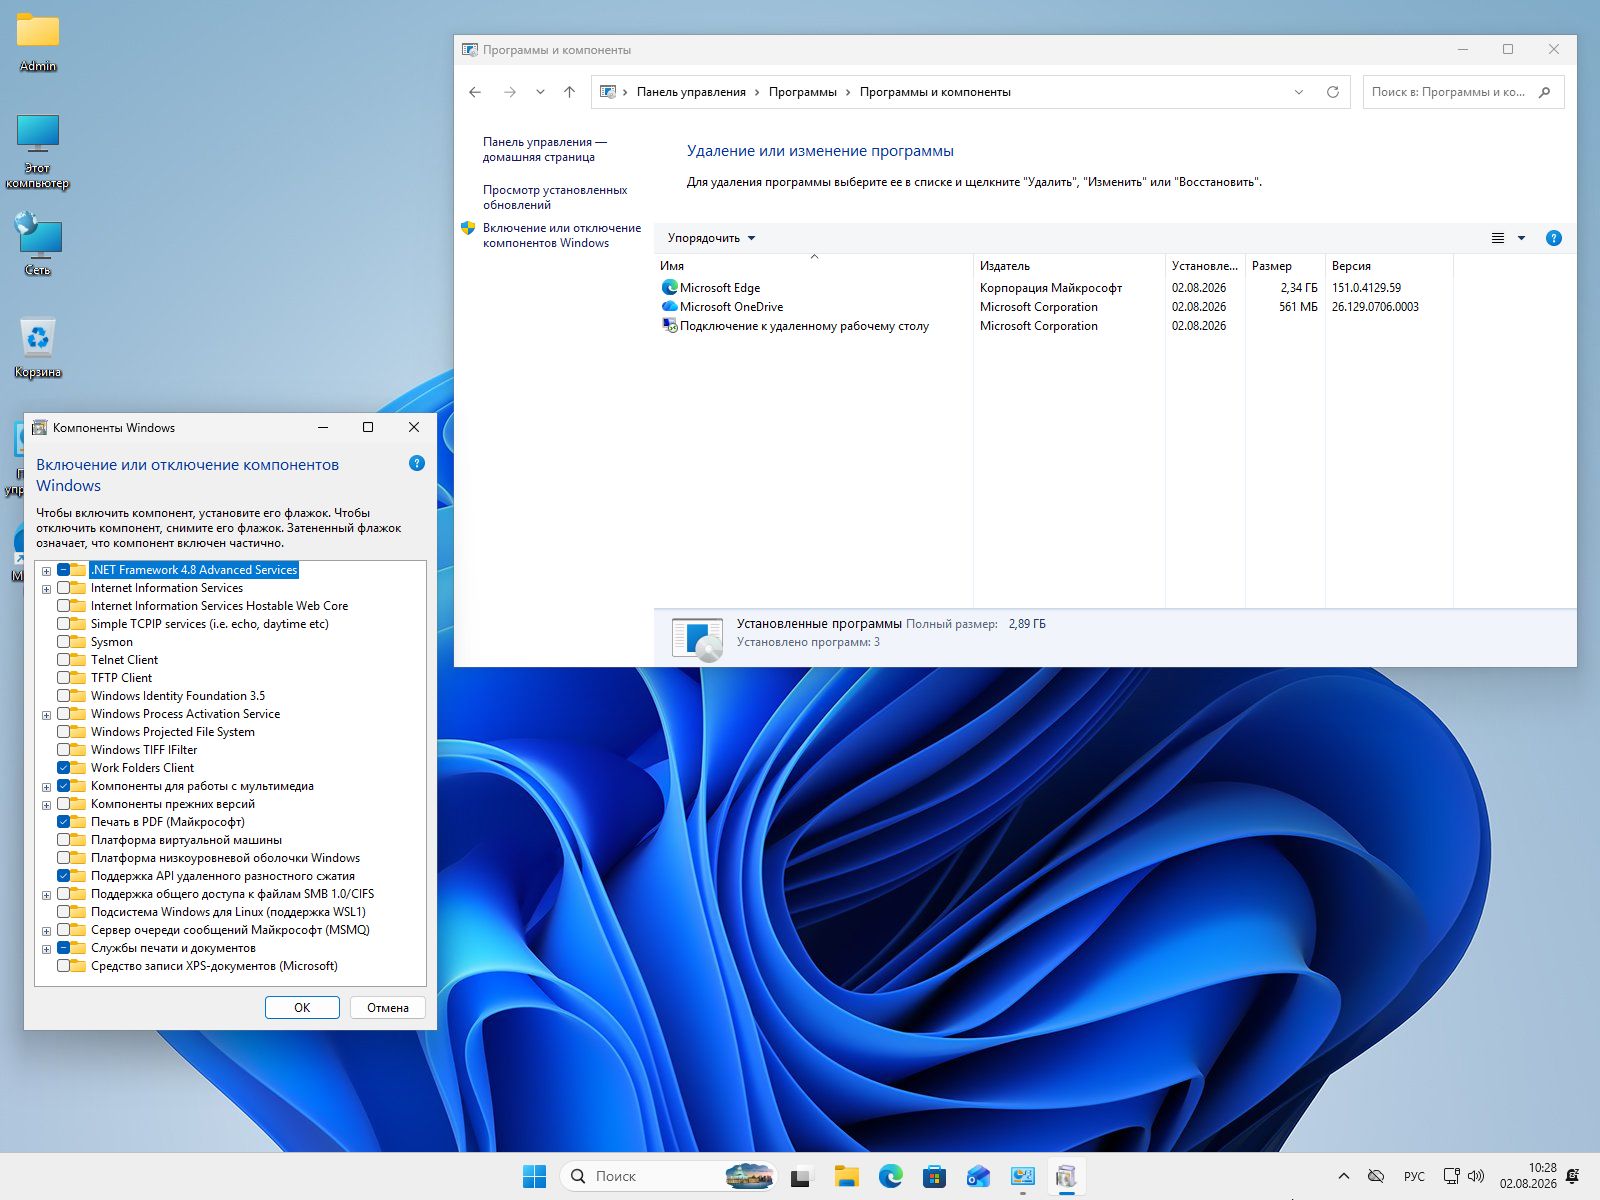Screen dimensions: 1600x1200
Task: Open Outlook from the taskbar
Action: coord(979,1176)
